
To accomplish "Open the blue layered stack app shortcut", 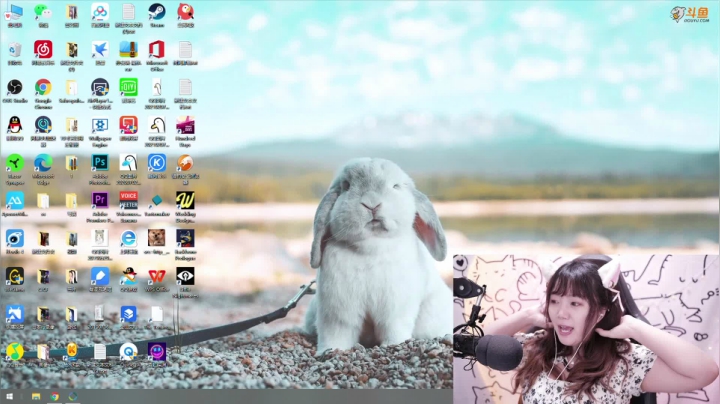I will [x=128, y=314].
